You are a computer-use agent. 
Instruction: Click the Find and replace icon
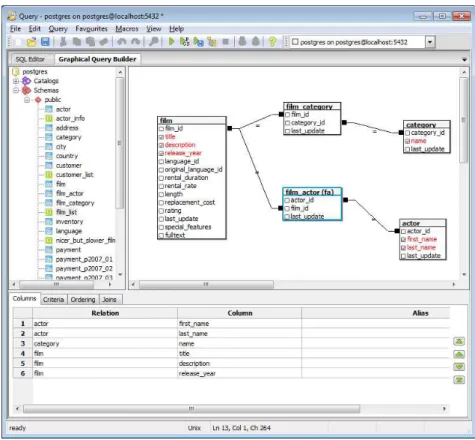(153, 42)
